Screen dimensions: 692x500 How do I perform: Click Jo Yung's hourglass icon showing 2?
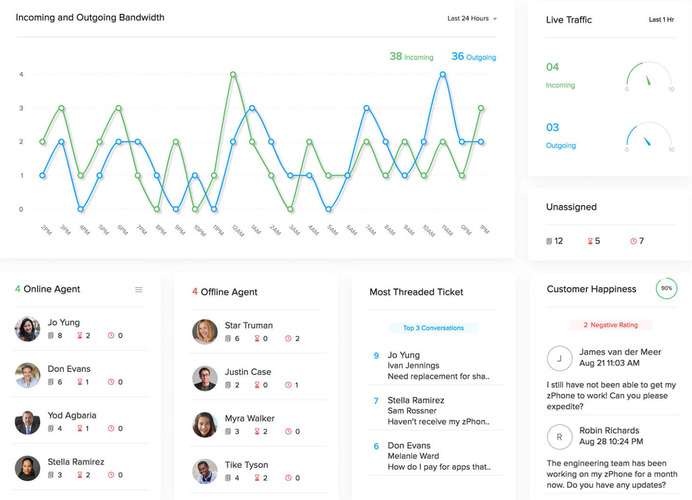tap(80, 335)
